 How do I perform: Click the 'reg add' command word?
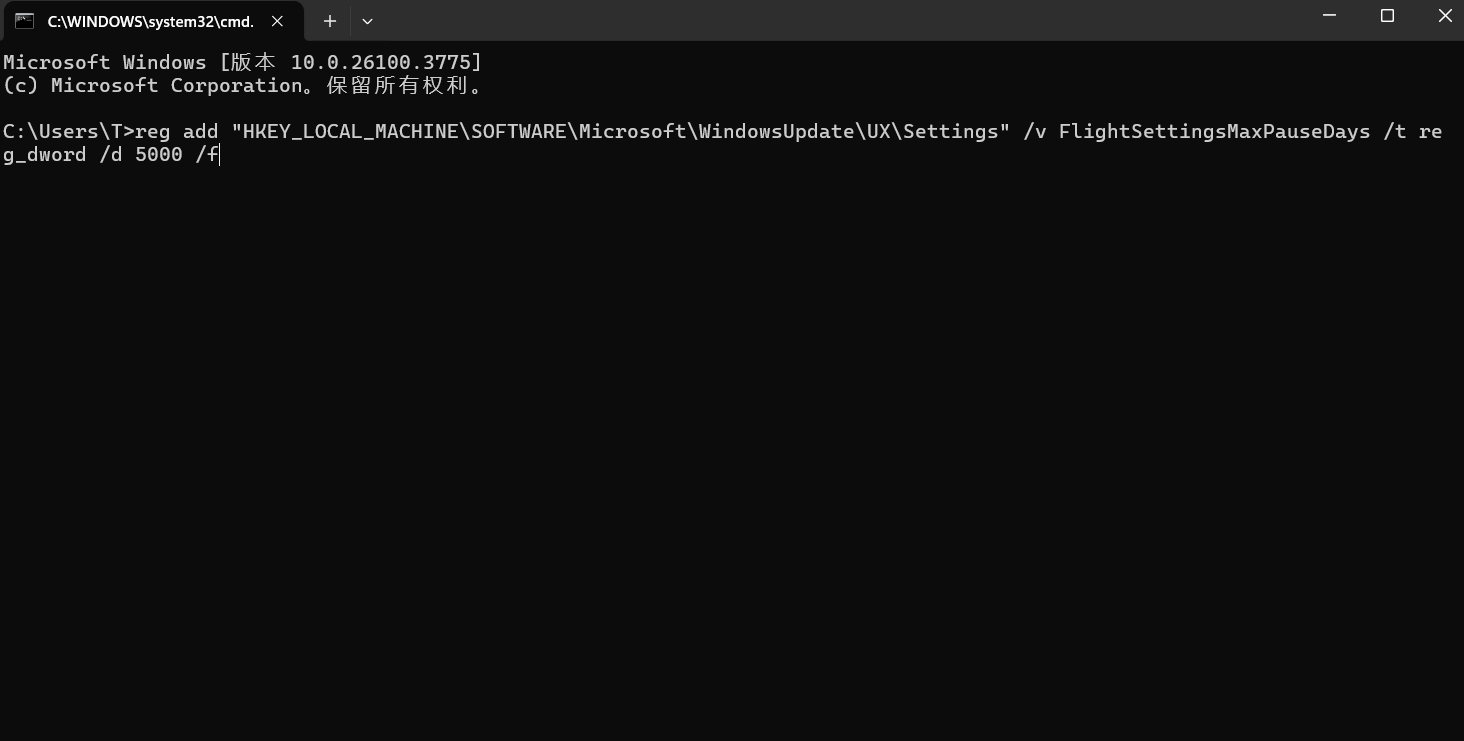pos(177,131)
